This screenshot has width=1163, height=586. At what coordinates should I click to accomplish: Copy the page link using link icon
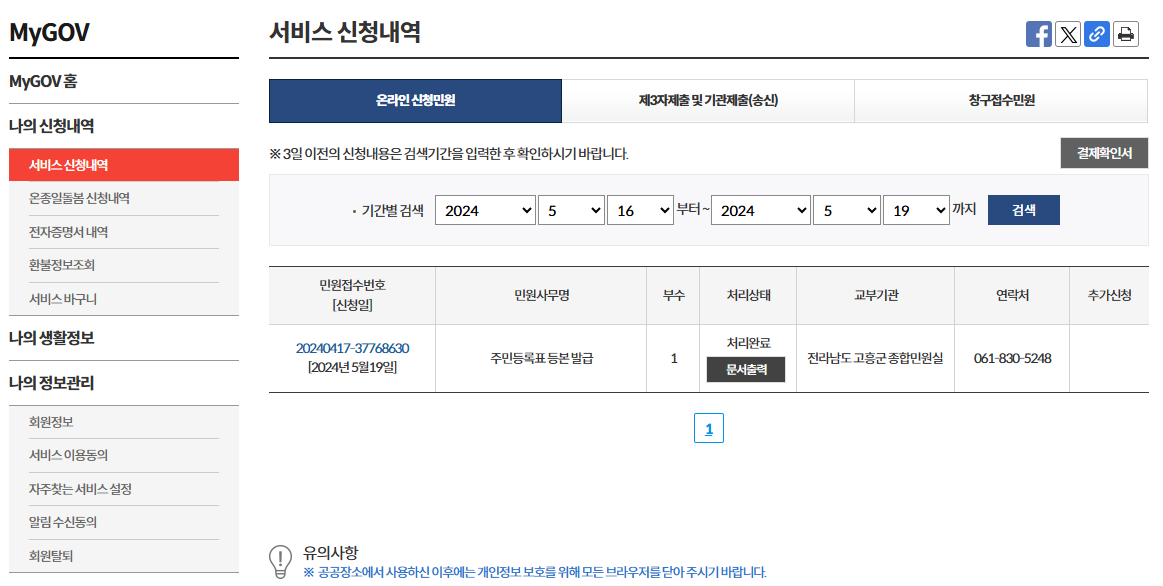click(1096, 33)
